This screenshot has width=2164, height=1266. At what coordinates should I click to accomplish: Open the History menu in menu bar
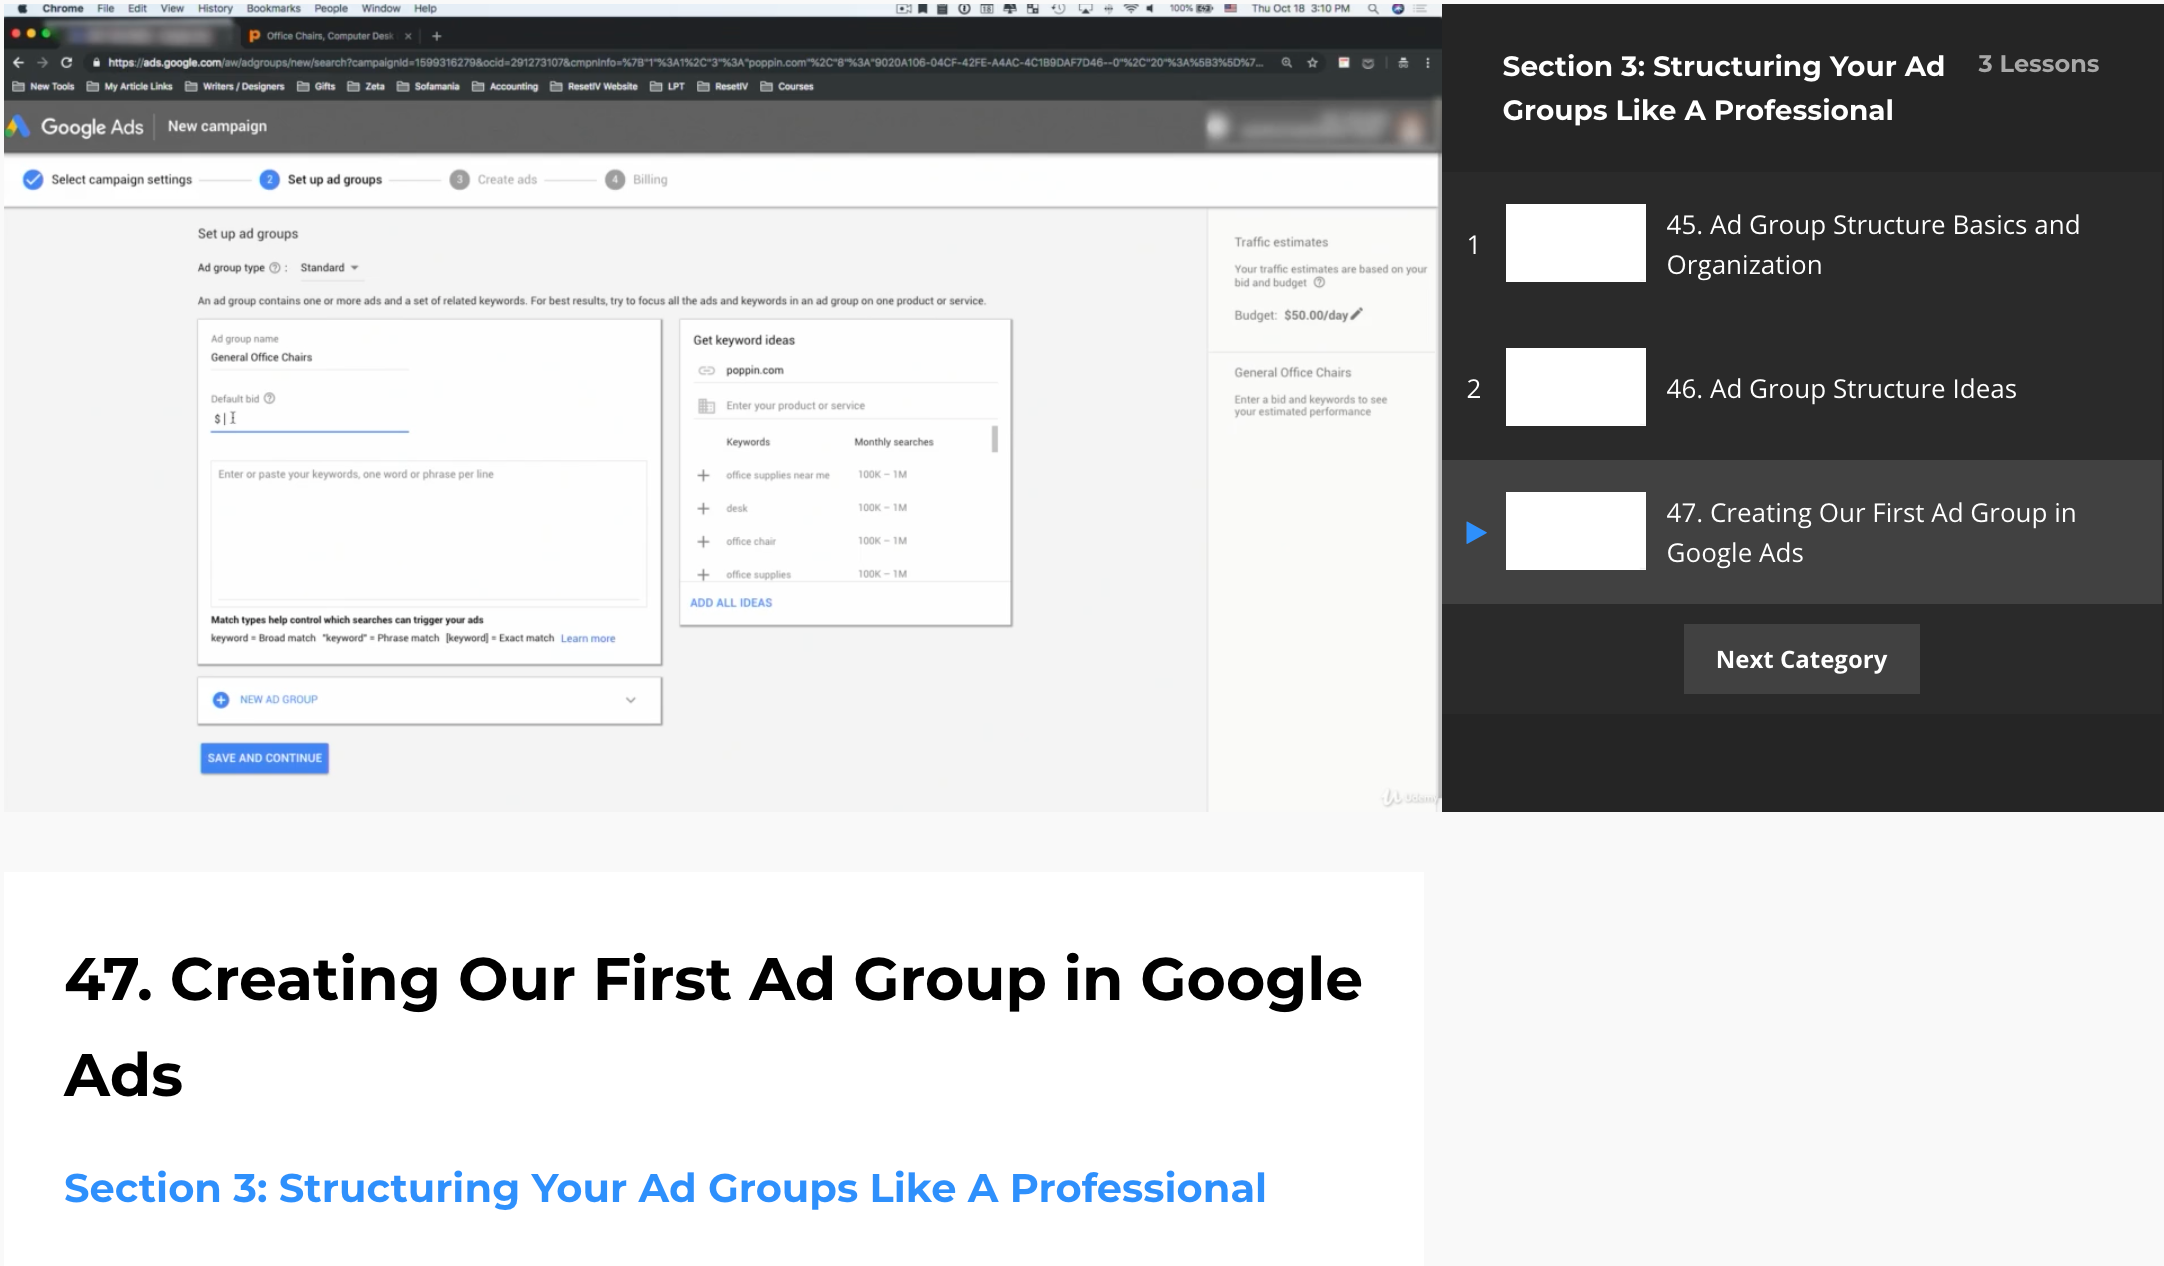coord(214,8)
